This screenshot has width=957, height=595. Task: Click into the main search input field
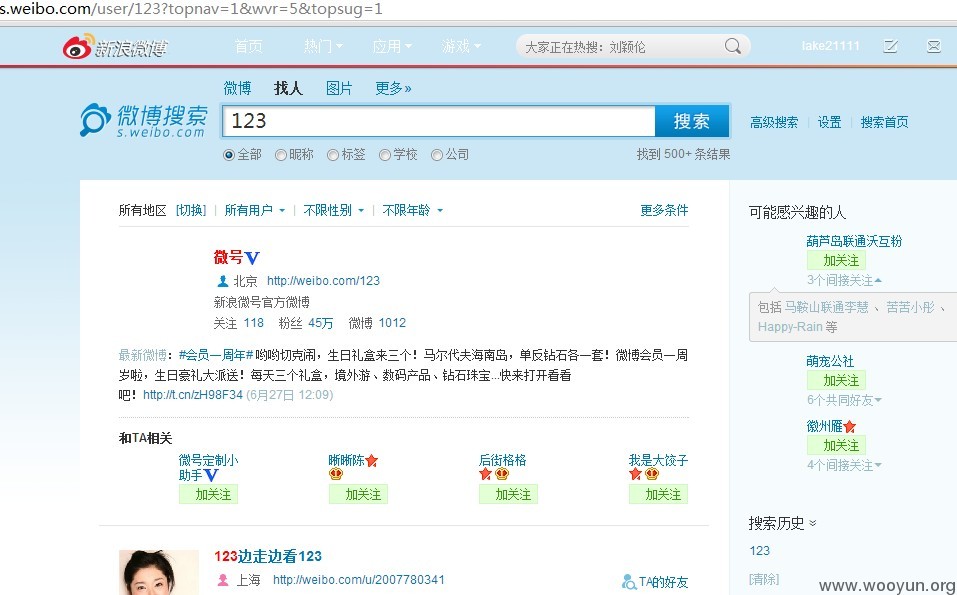pos(438,121)
